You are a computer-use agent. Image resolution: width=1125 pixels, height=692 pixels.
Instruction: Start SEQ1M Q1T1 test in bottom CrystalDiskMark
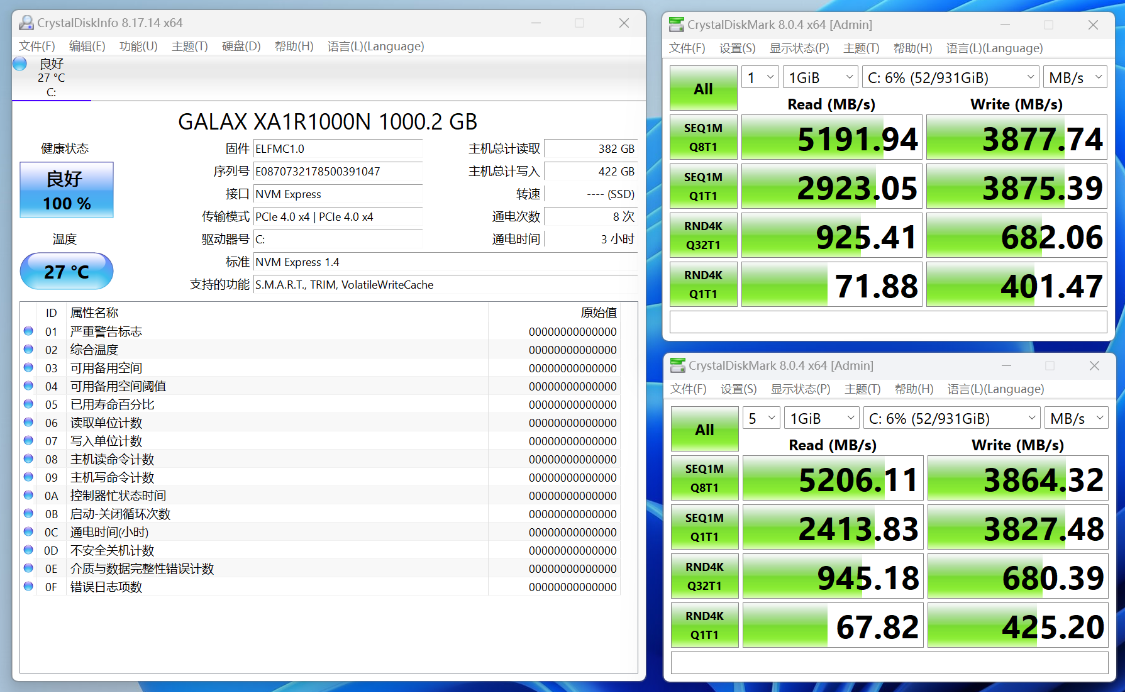point(705,527)
